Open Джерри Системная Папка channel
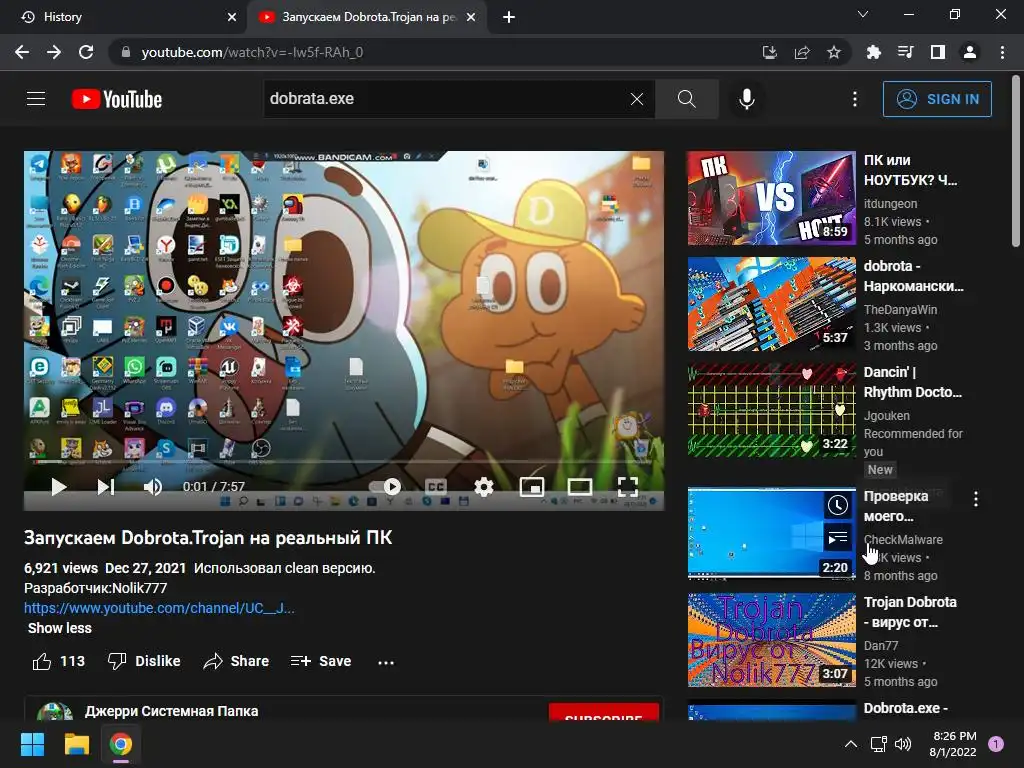 click(x=171, y=711)
